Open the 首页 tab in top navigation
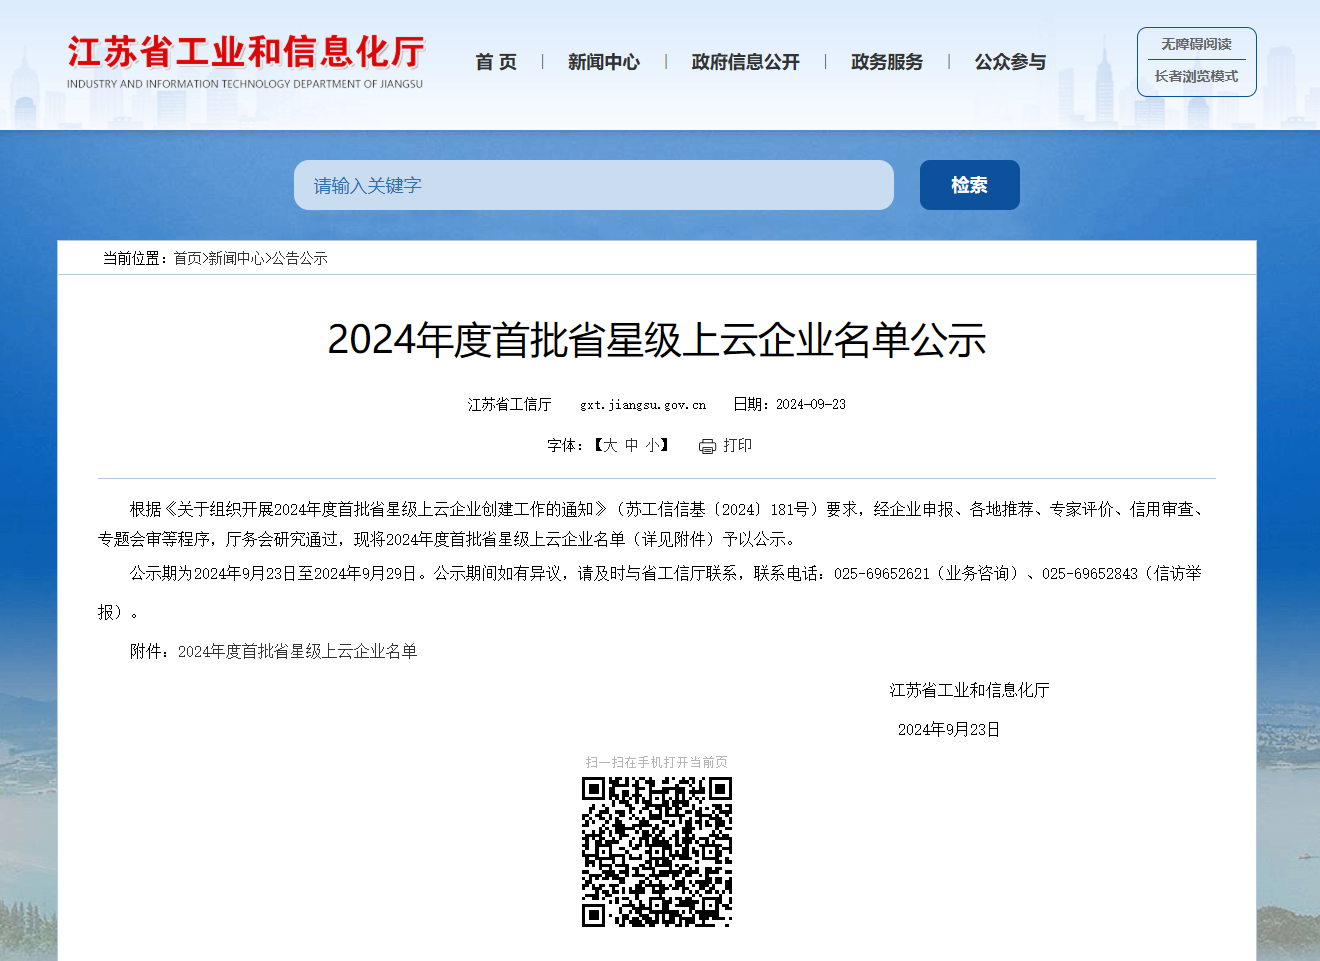1320x961 pixels. tap(496, 61)
